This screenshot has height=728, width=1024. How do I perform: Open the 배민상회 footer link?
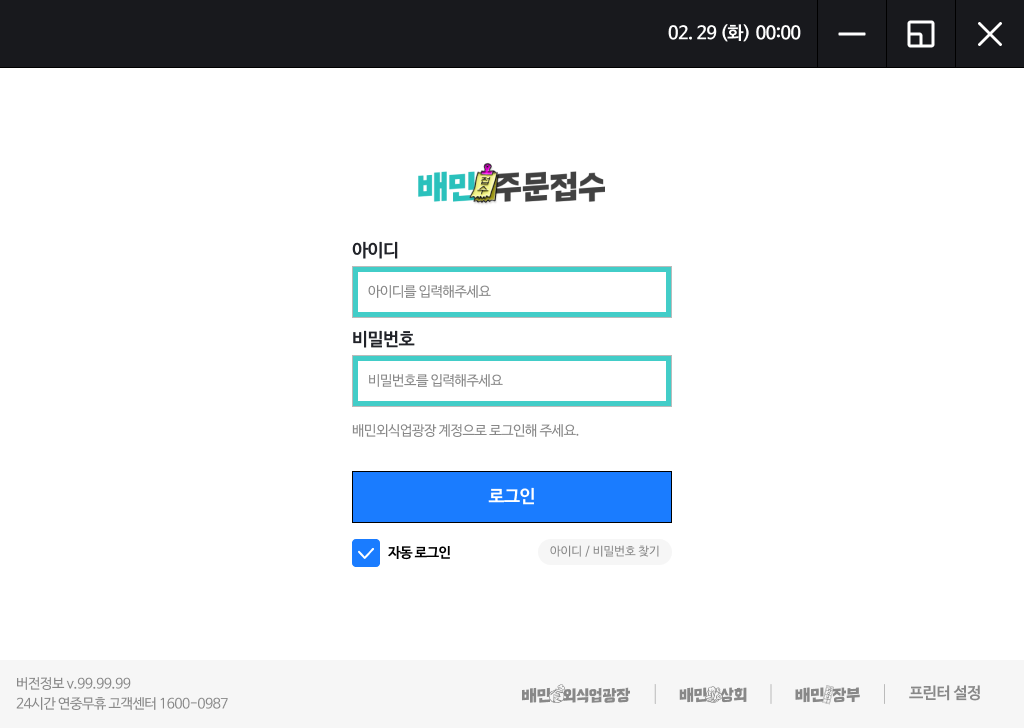coord(712,694)
